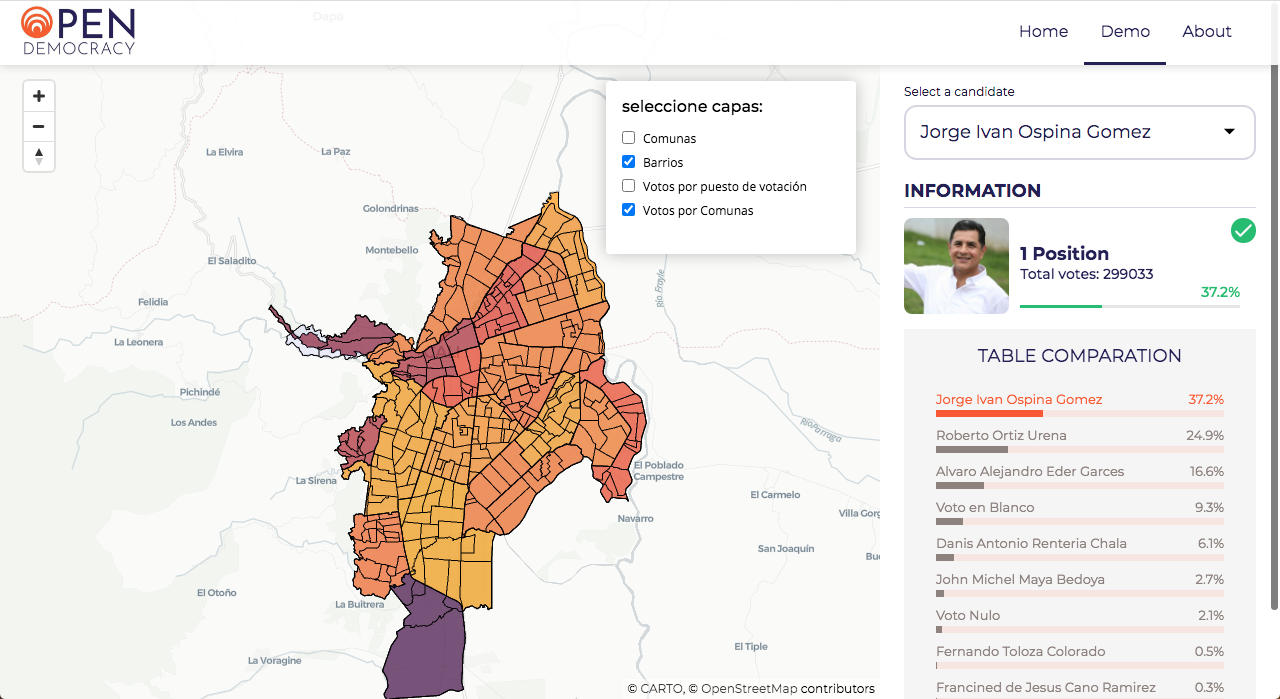Click the candidate photo thumbnail

(x=956, y=266)
